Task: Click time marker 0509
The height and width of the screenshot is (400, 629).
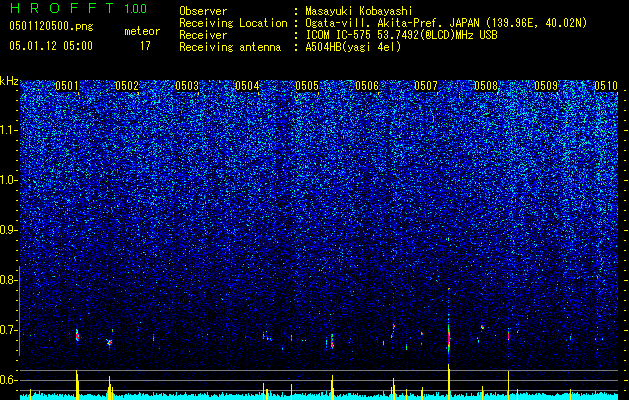Action: pos(546,86)
